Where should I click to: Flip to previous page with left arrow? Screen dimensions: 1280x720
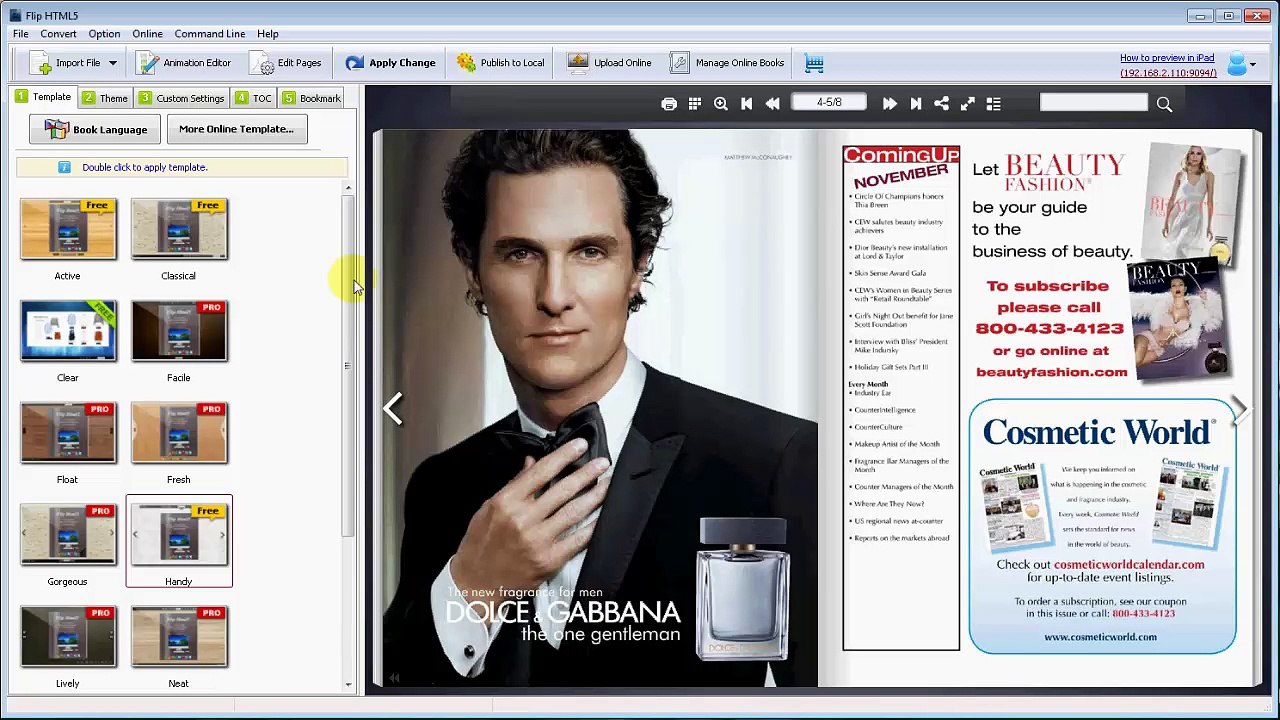click(393, 408)
